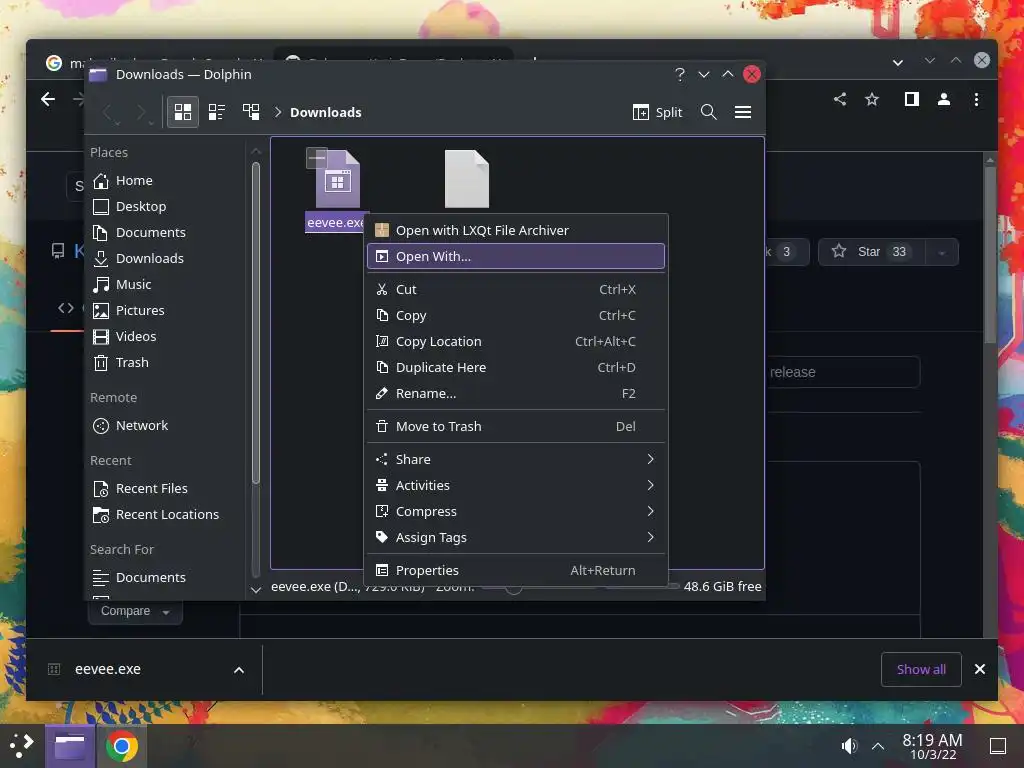
Task: Click the down chevron below the Places panel
Action: coord(256,590)
